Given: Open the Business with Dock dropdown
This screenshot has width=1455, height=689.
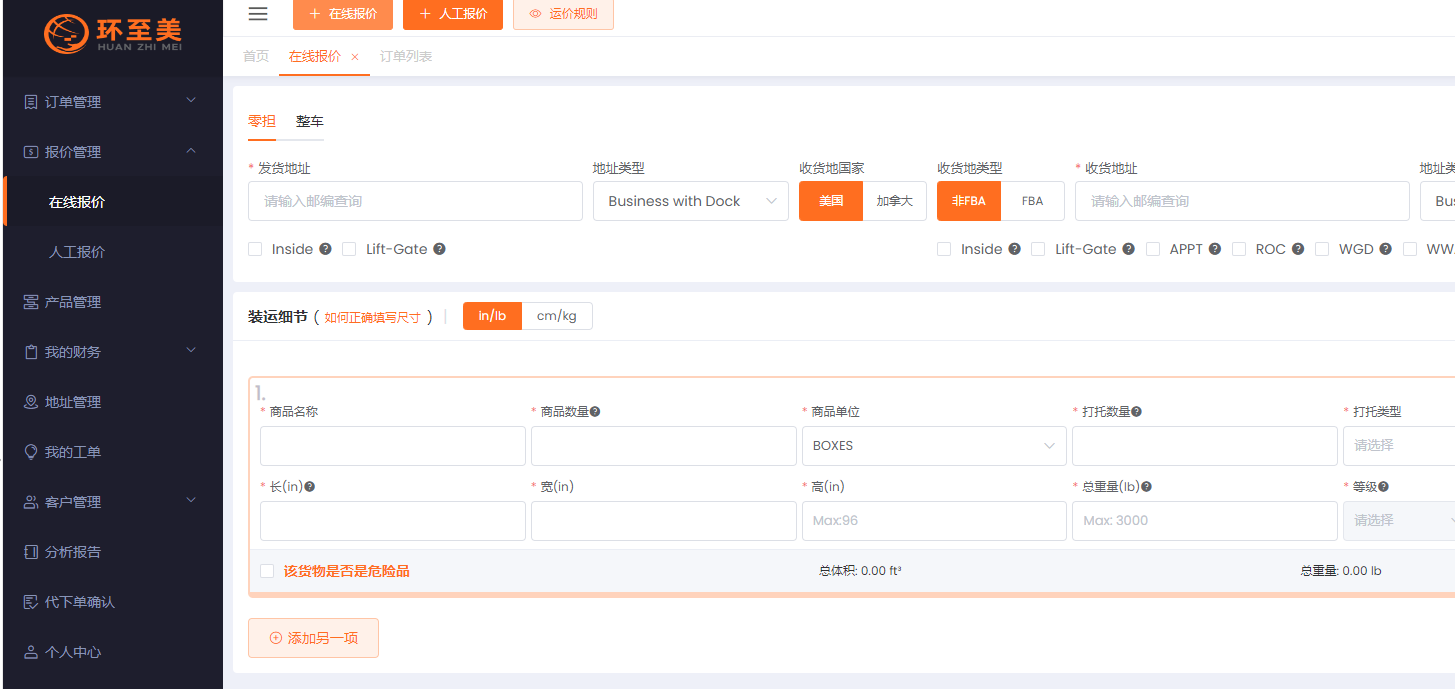Looking at the screenshot, I should tap(690, 201).
